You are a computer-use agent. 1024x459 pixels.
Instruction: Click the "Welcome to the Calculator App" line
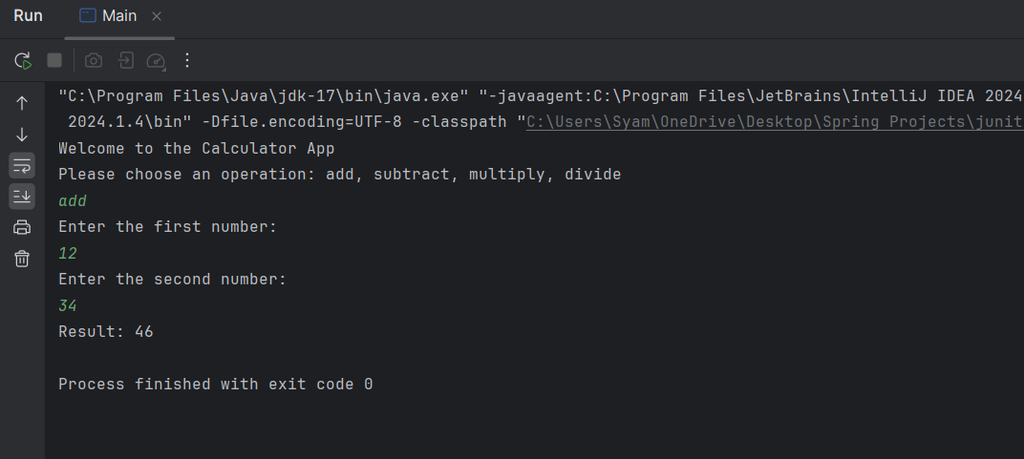[x=196, y=149]
